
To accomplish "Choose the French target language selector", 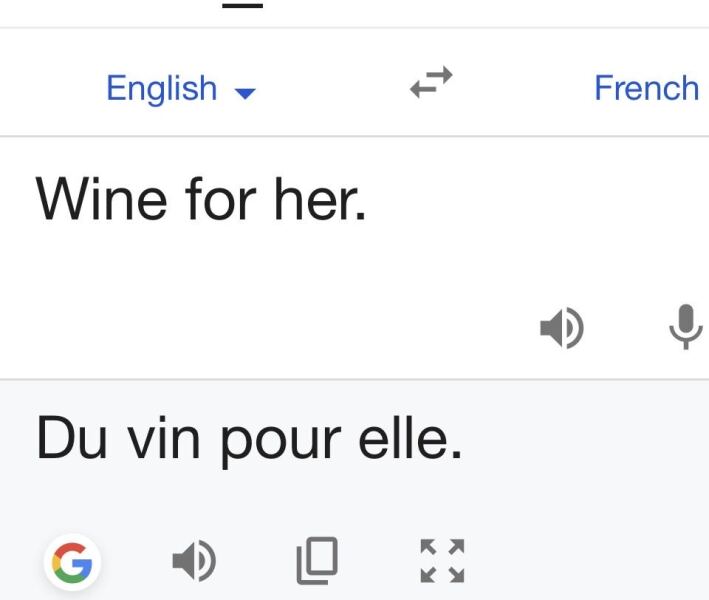I will [646, 88].
